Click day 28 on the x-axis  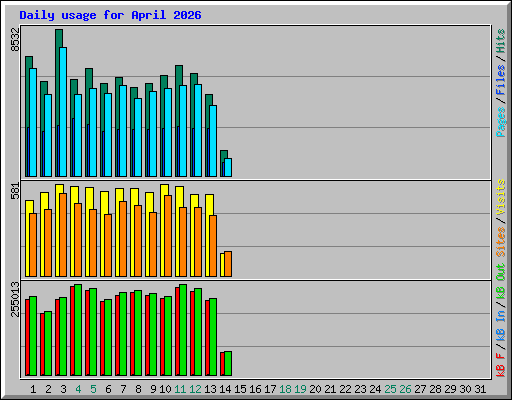[x=435, y=389]
